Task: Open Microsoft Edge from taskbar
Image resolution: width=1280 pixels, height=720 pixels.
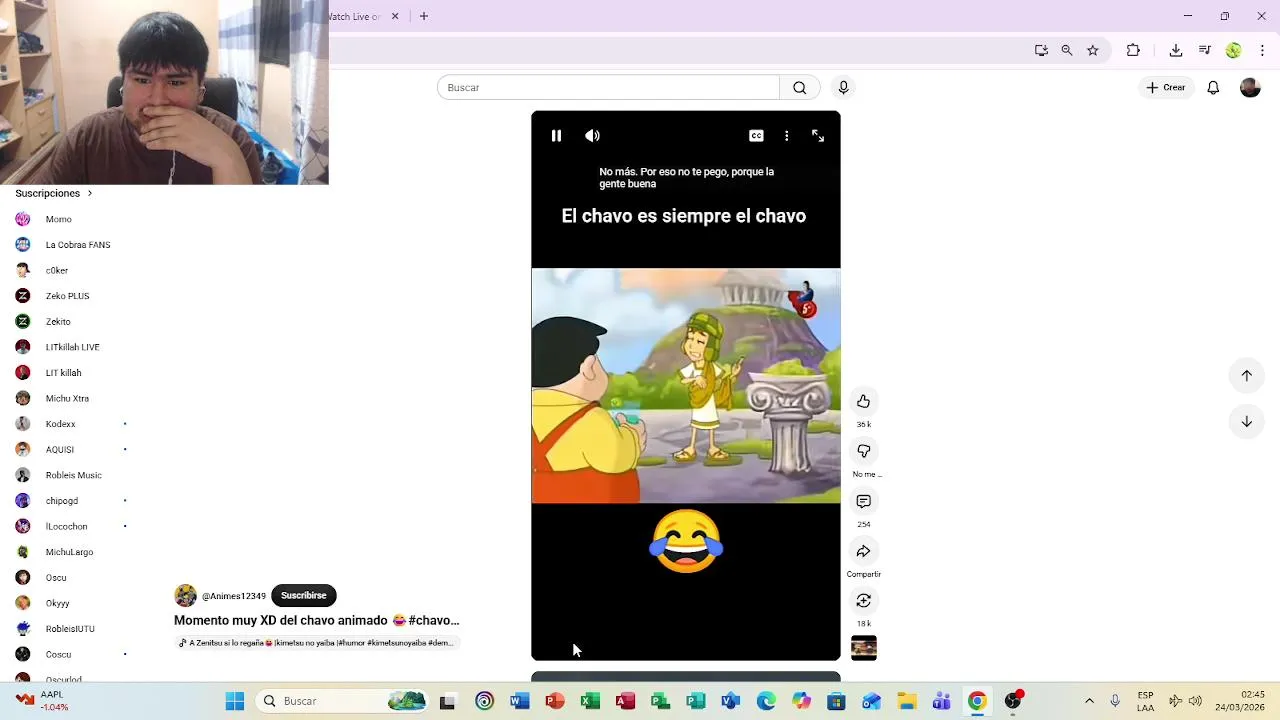Action: (766, 701)
